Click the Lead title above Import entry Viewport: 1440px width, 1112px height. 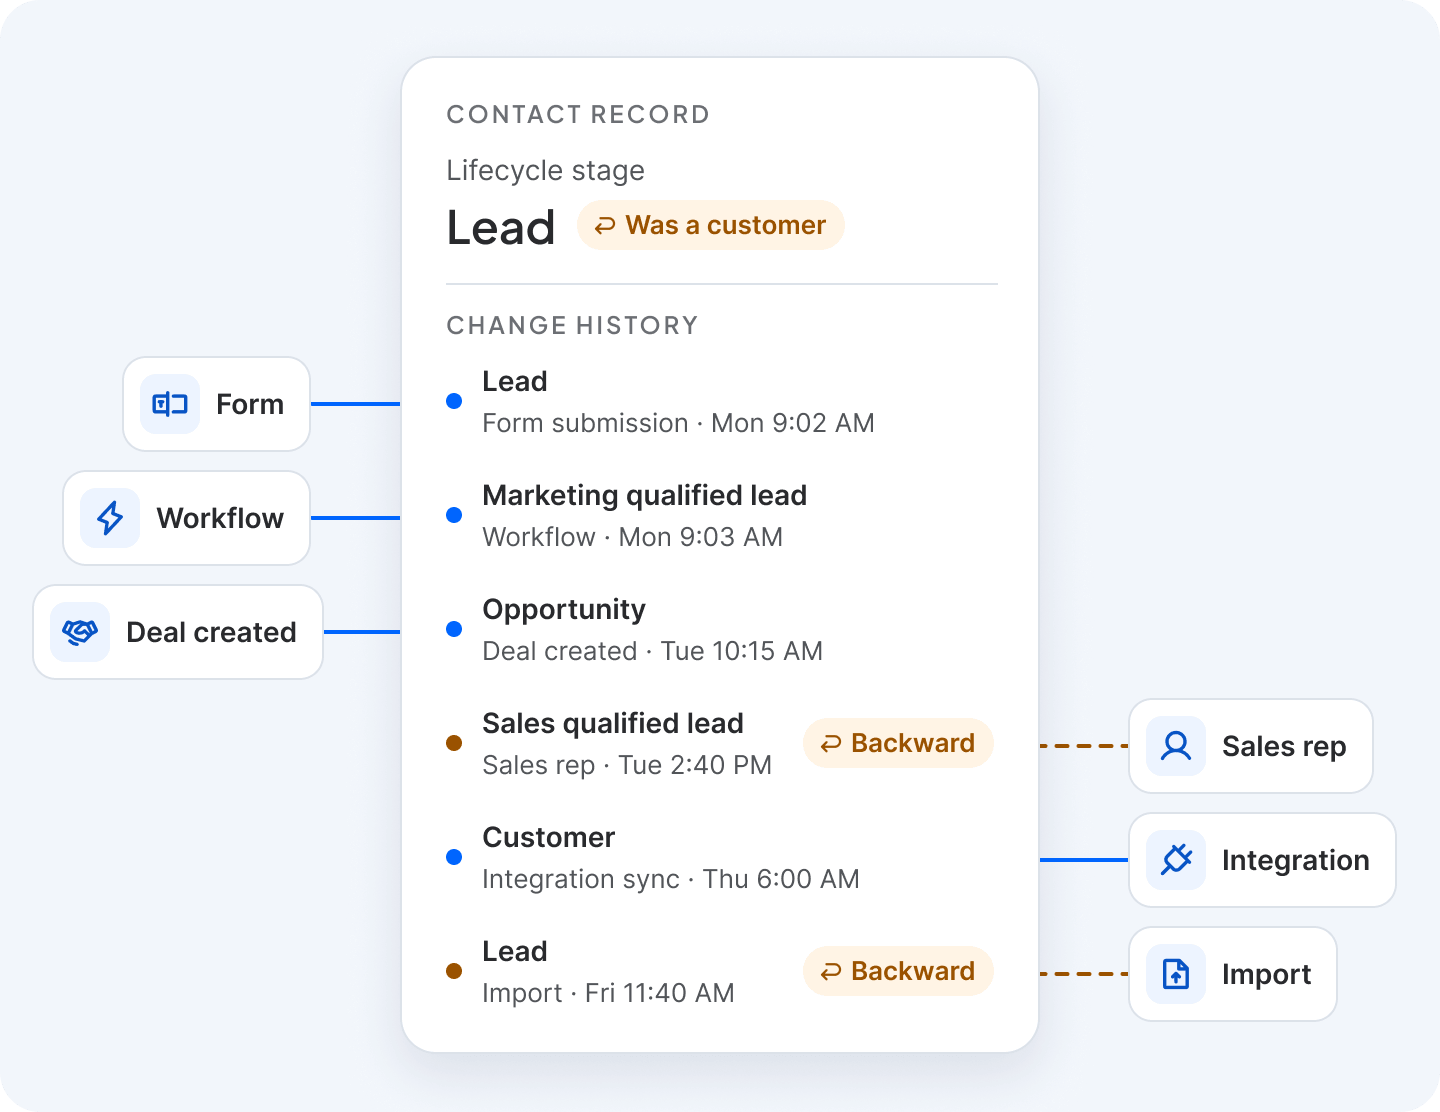[x=514, y=951]
